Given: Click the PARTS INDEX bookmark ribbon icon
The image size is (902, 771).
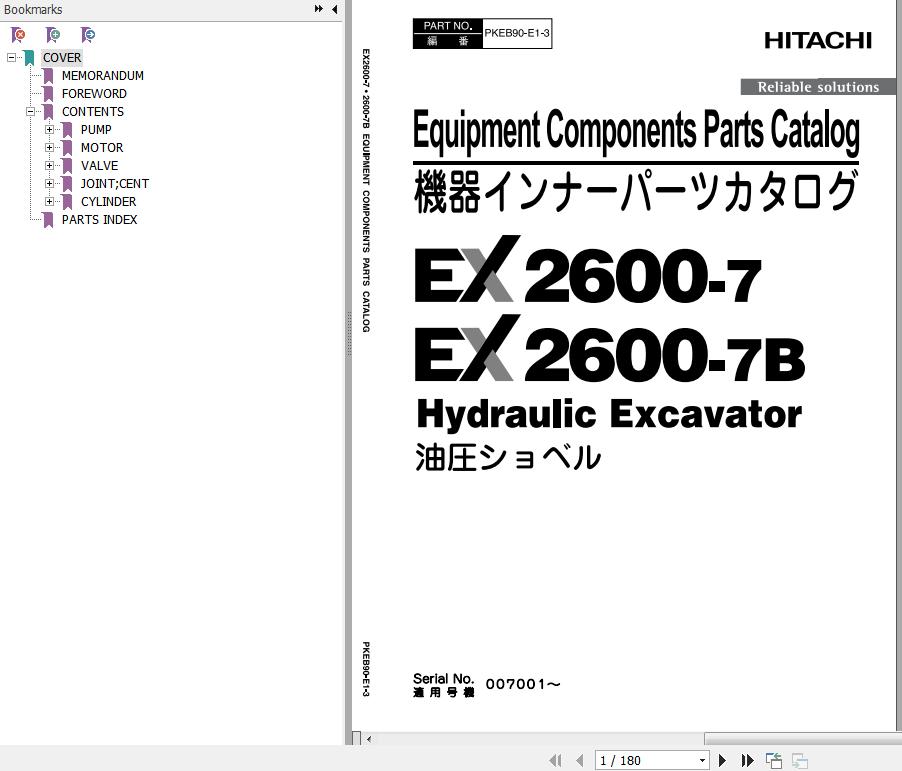Looking at the screenshot, I should [x=48, y=220].
